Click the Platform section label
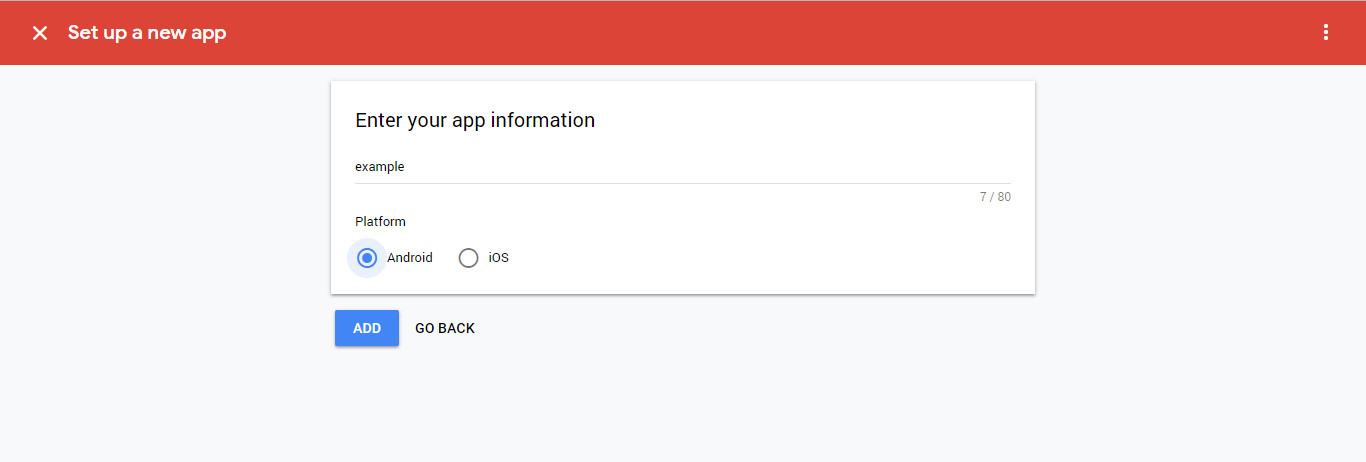Screen dimensions: 1366x462 click(380, 222)
